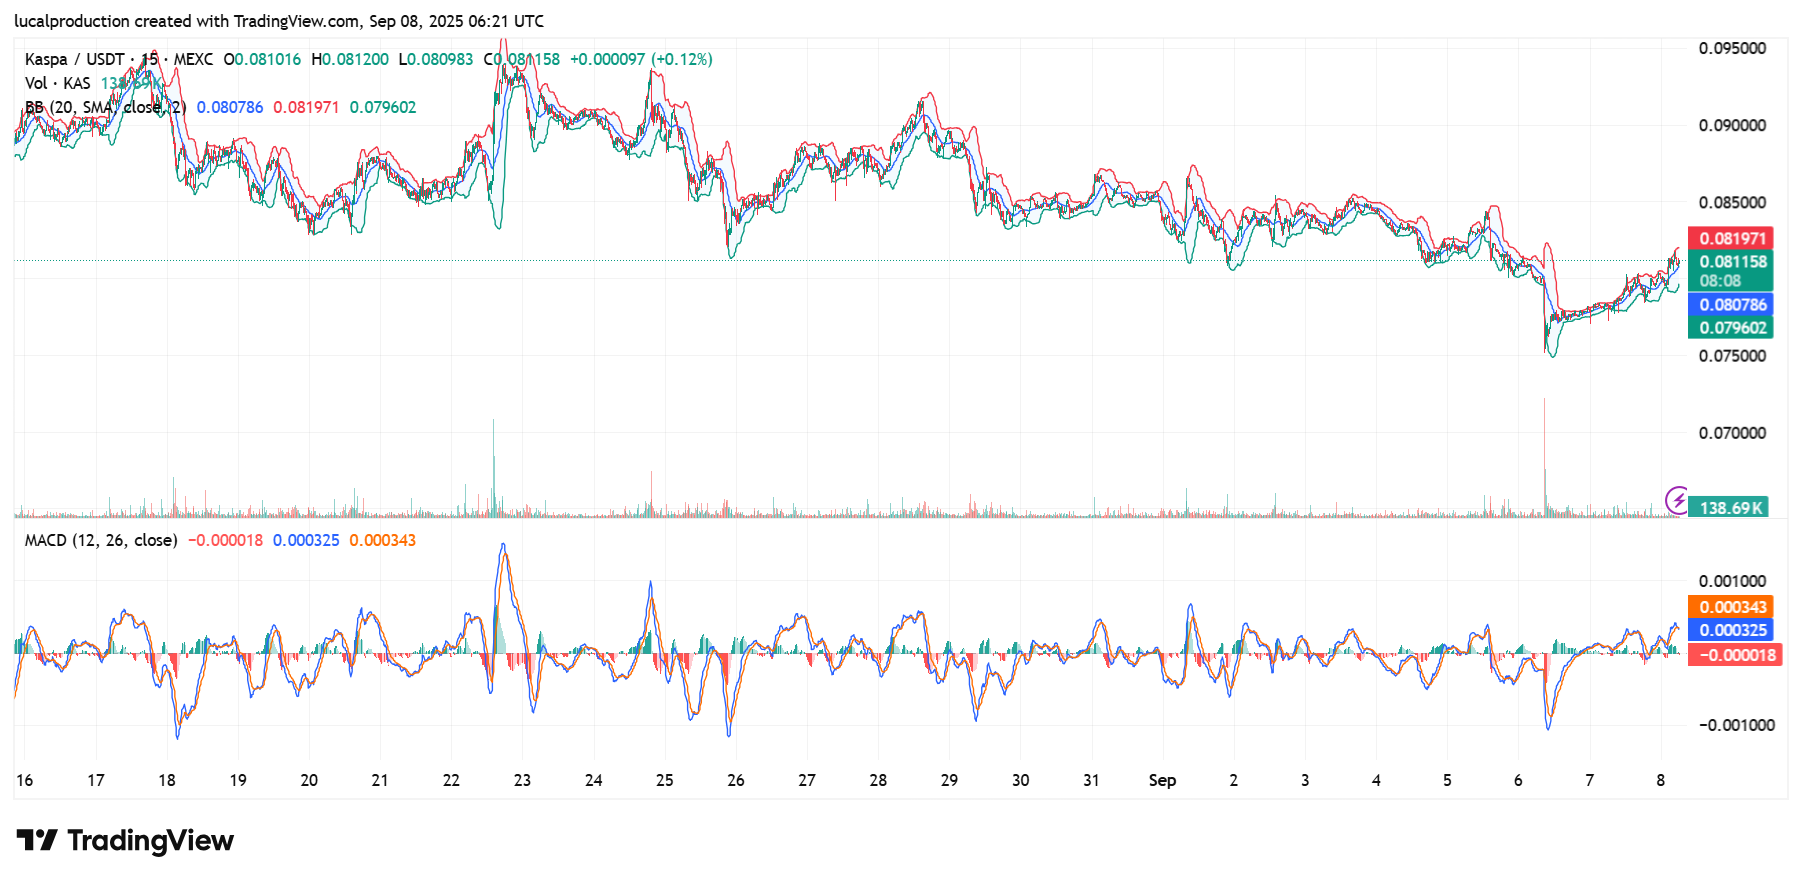Click the −0.001000 MACD axis label
The height and width of the screenshot is (882, 1802).
point(1736,725)
